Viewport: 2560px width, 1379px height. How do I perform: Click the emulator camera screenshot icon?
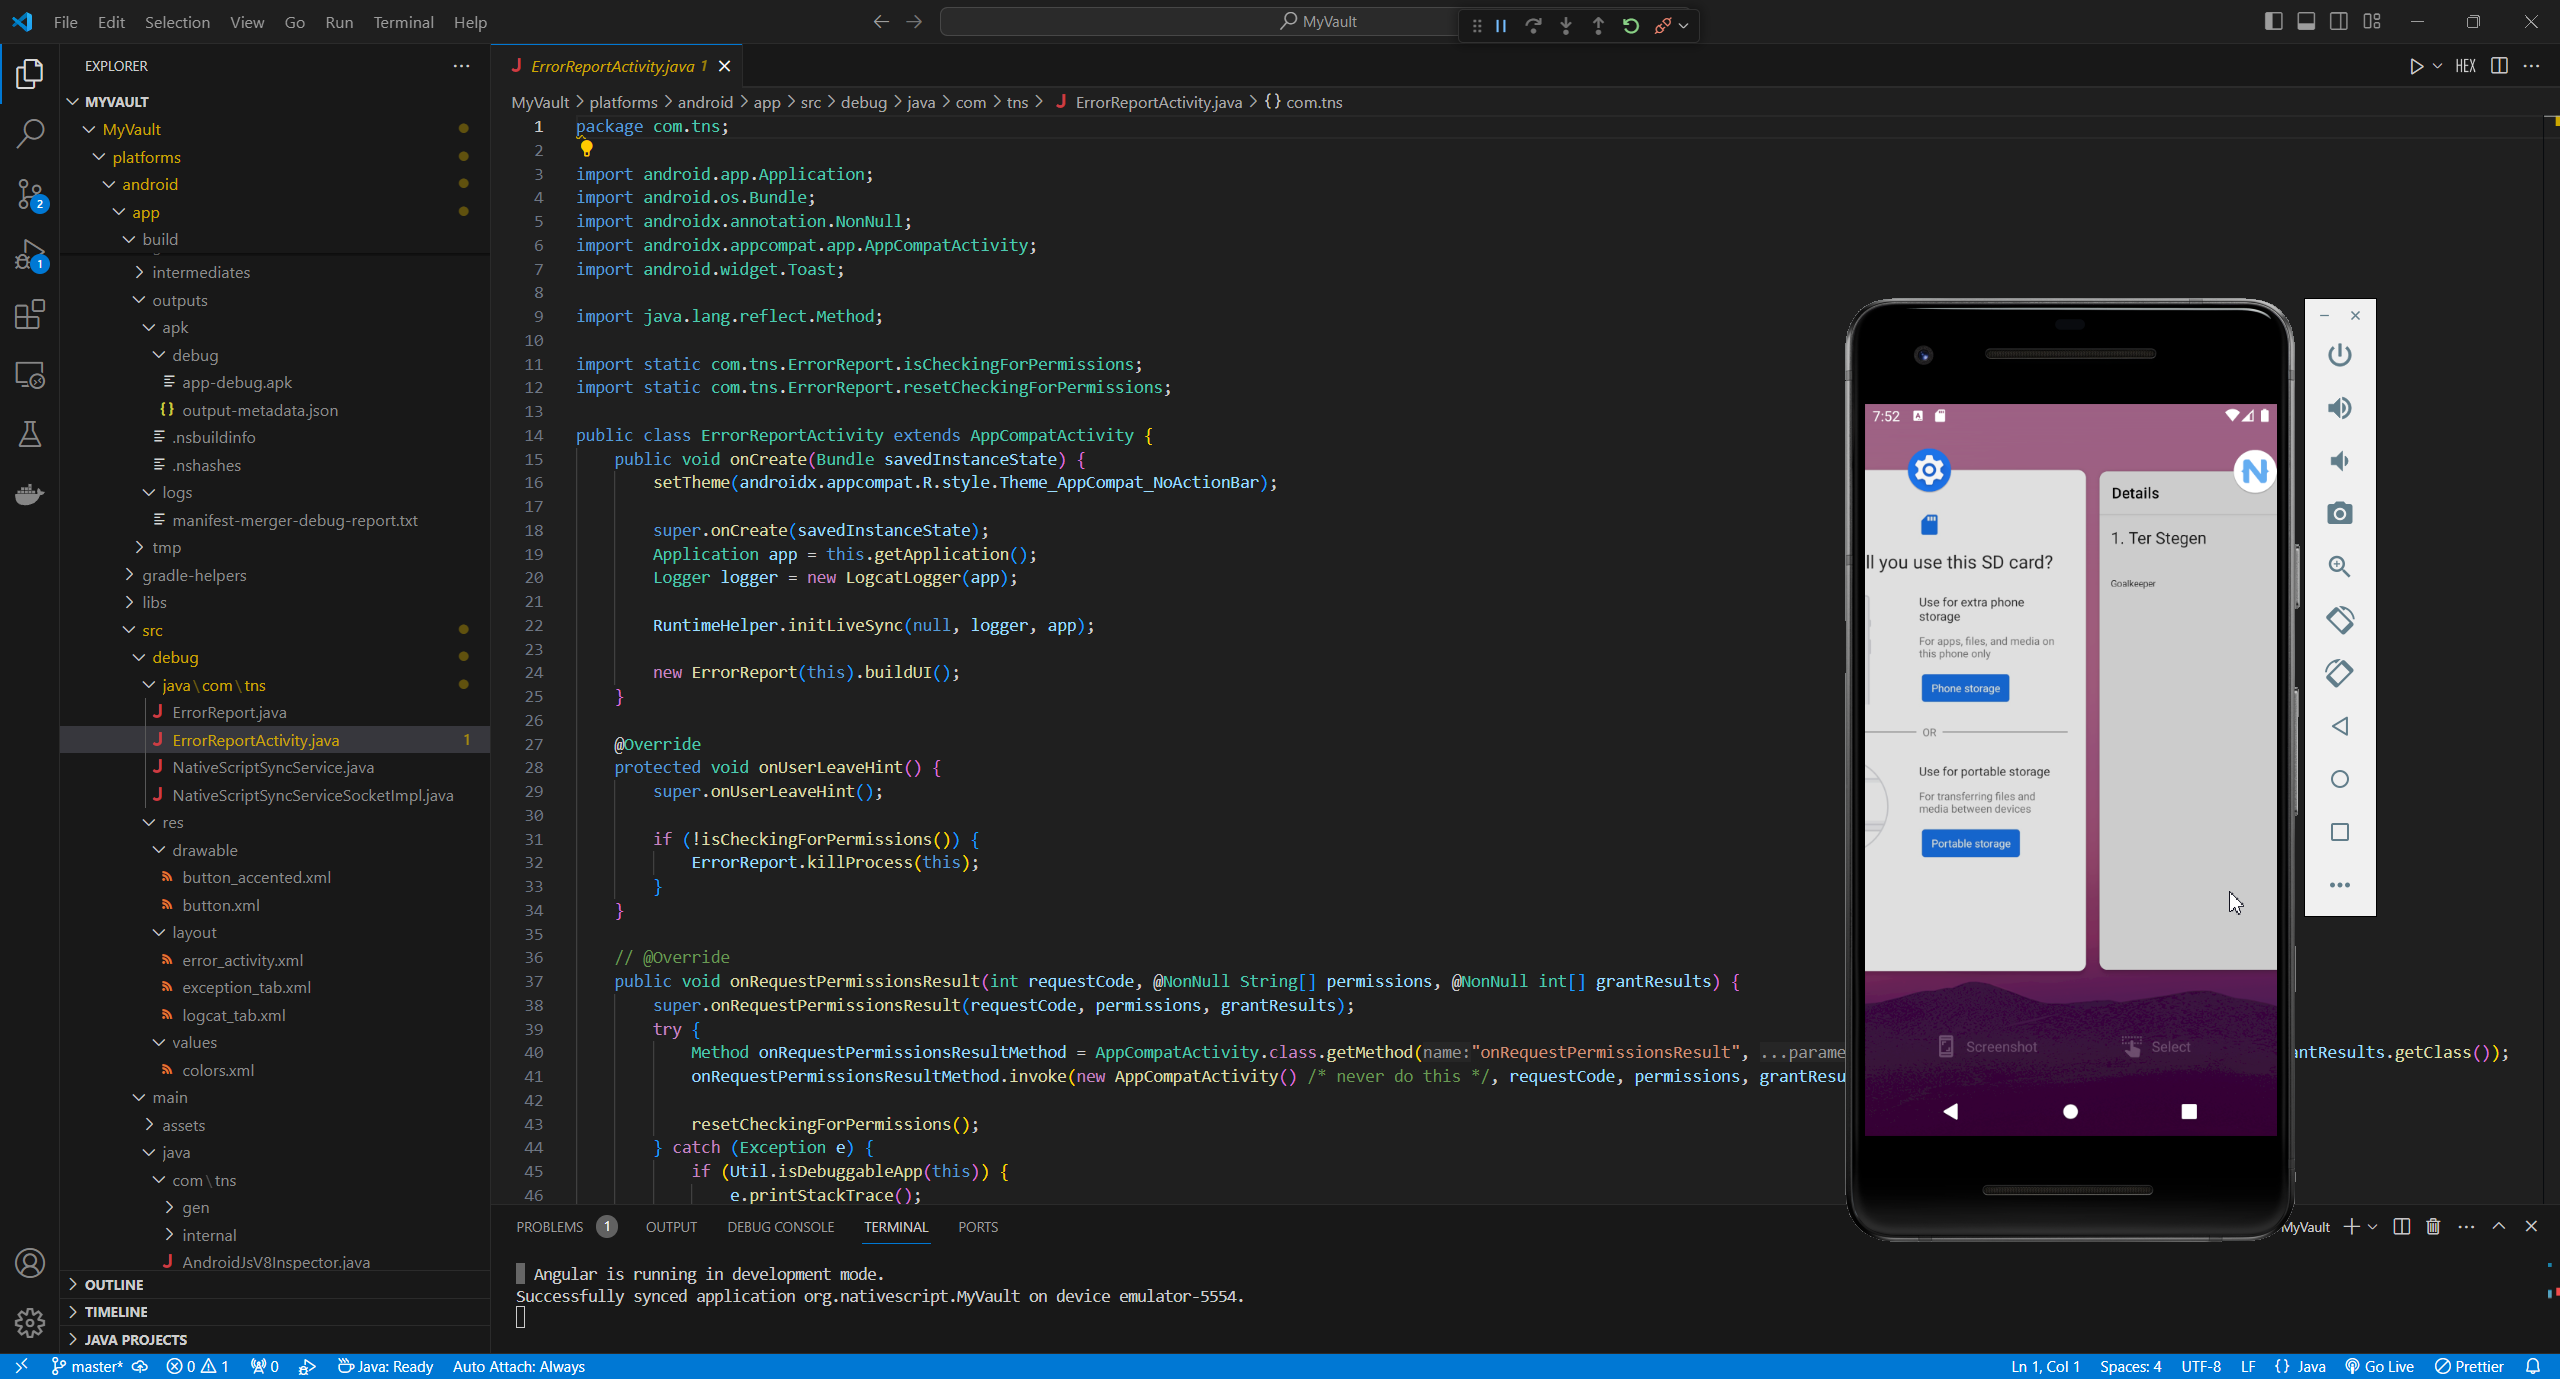click(2339, 514)
